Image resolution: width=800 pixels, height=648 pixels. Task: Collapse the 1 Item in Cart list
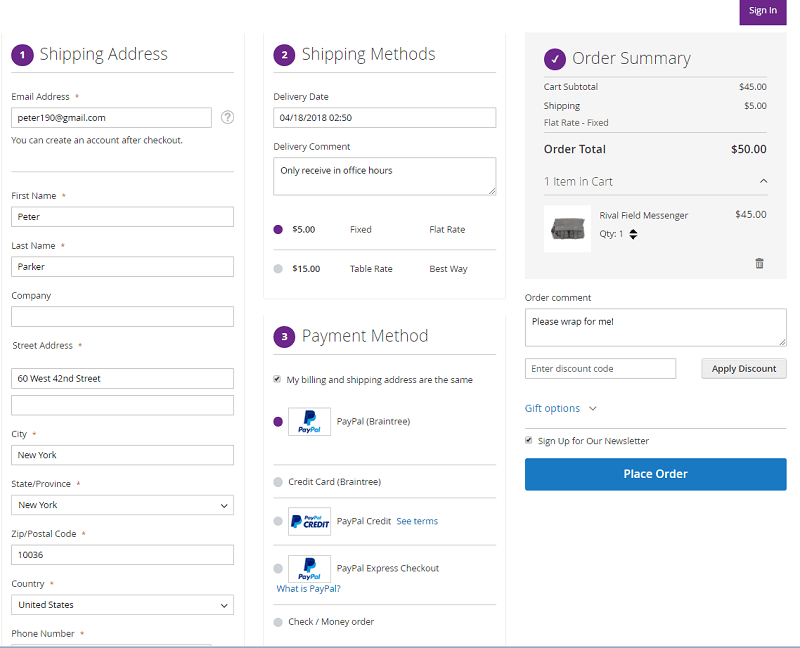coord(763,182)
